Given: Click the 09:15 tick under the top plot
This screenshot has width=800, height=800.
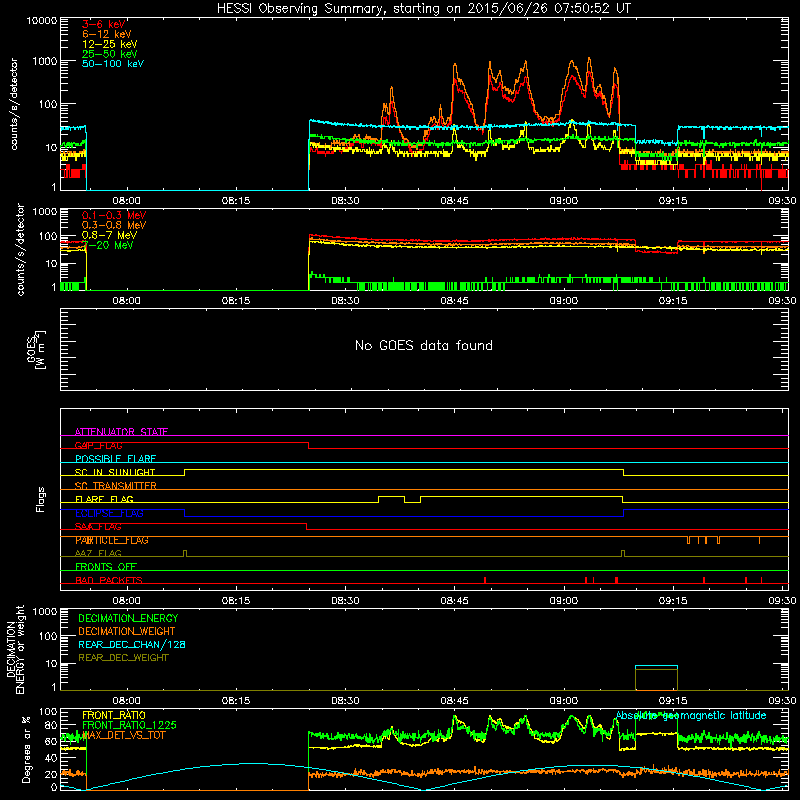Looking at the screenshot, I should (672, 201).
